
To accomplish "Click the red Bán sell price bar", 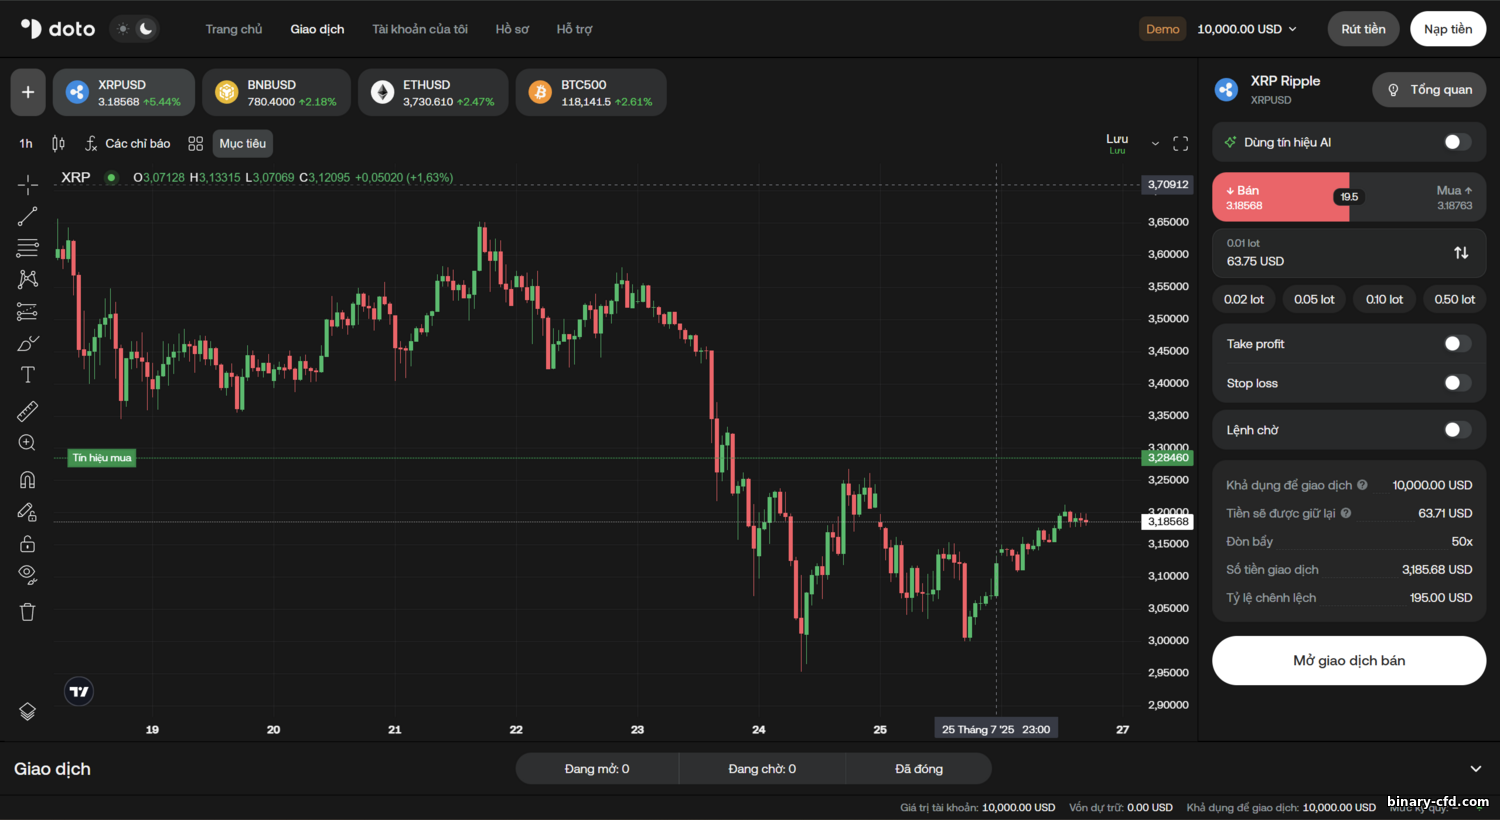I will click(x=1272, y=197).
